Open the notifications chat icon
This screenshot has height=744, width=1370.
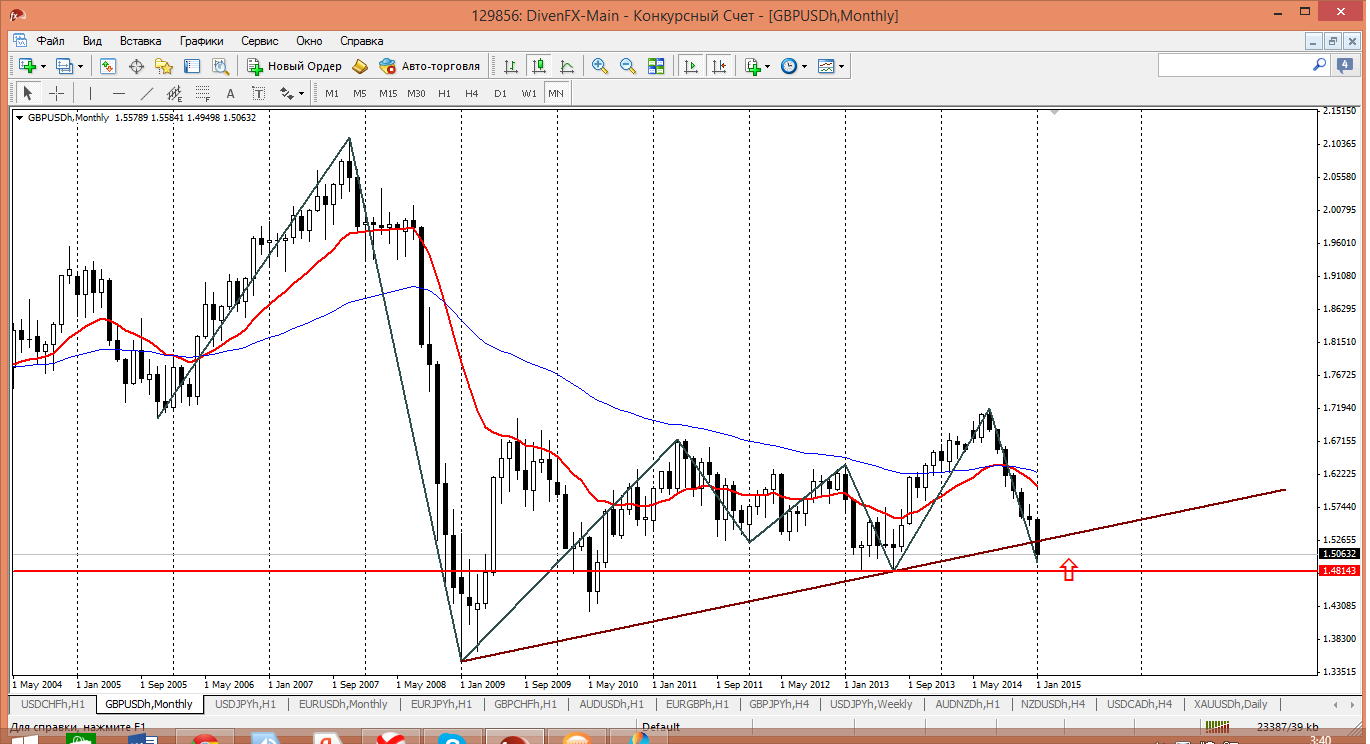coord(1345,65)
